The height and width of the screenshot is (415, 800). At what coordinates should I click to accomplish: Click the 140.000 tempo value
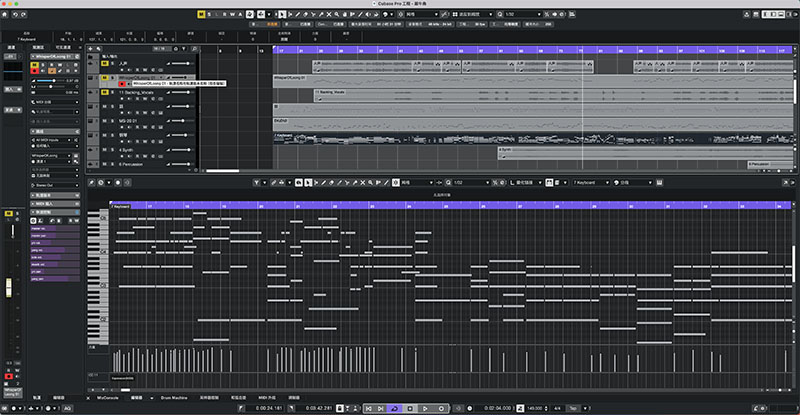[x=534, y=408]
